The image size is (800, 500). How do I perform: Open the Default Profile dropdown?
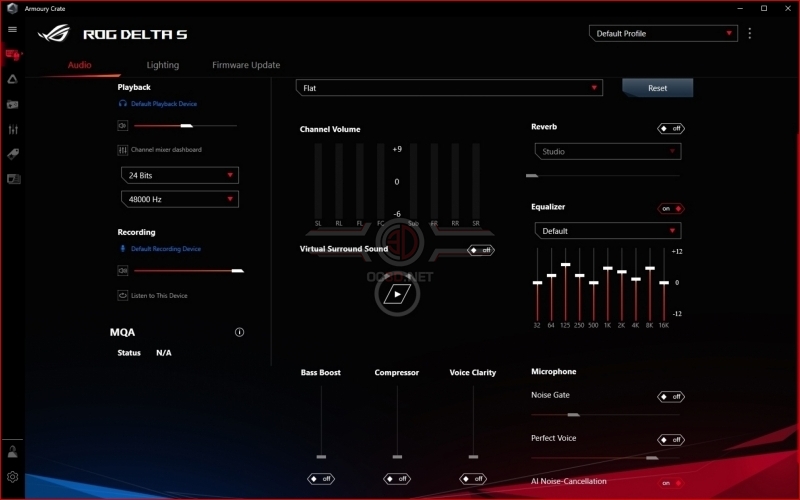pyautogui.click(x=663, y=34)
